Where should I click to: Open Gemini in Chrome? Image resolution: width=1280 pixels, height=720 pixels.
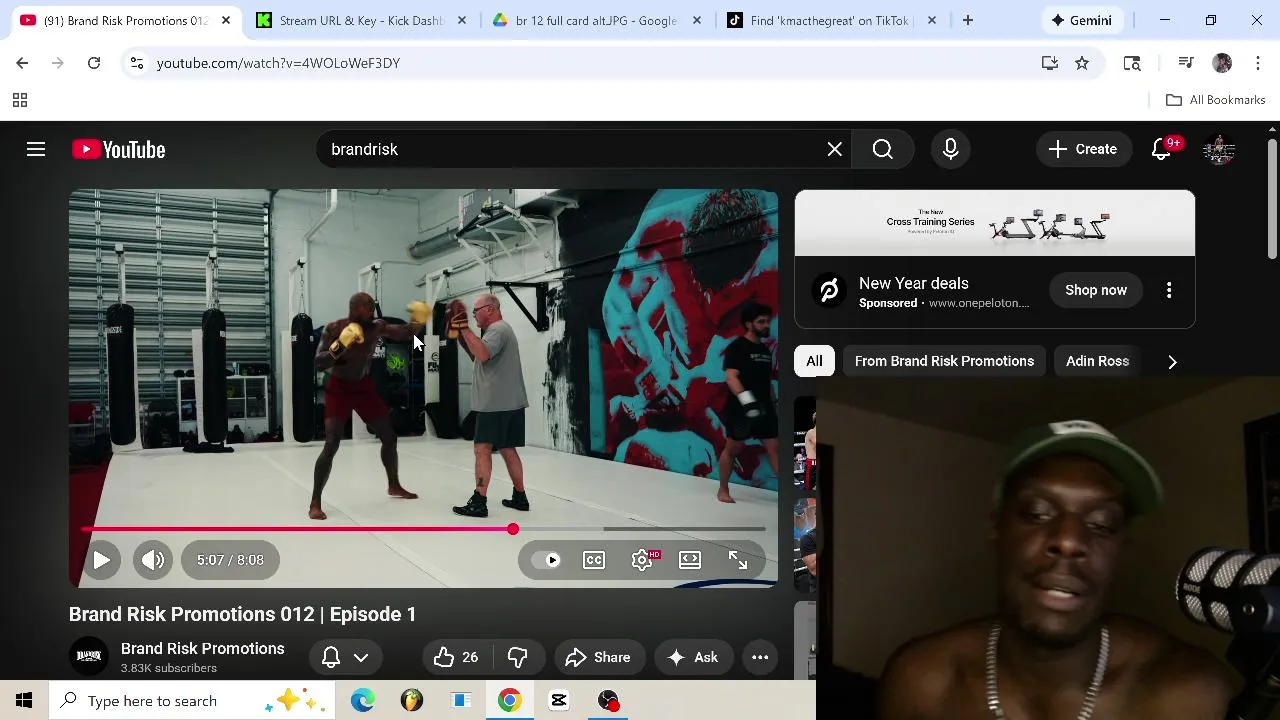pyautogui.click(x=1081, y=20)
